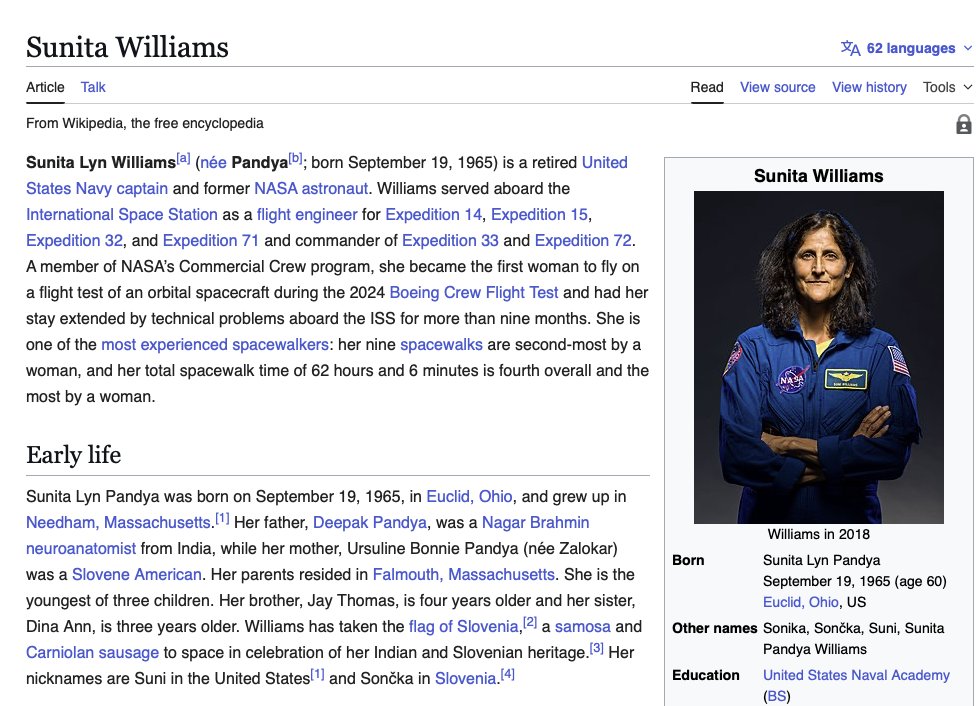The height and width of the screenshot is (706, 976).
Task: Open the flag of Slovenia link
Action: point(463,627)
